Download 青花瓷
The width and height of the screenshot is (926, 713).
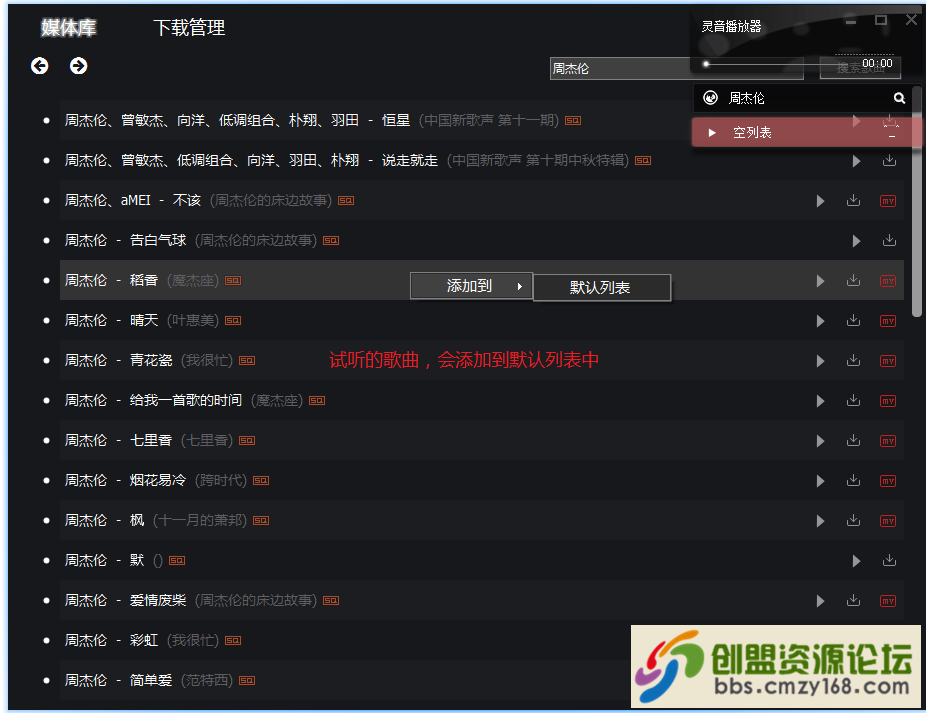[x=853, y=360]
